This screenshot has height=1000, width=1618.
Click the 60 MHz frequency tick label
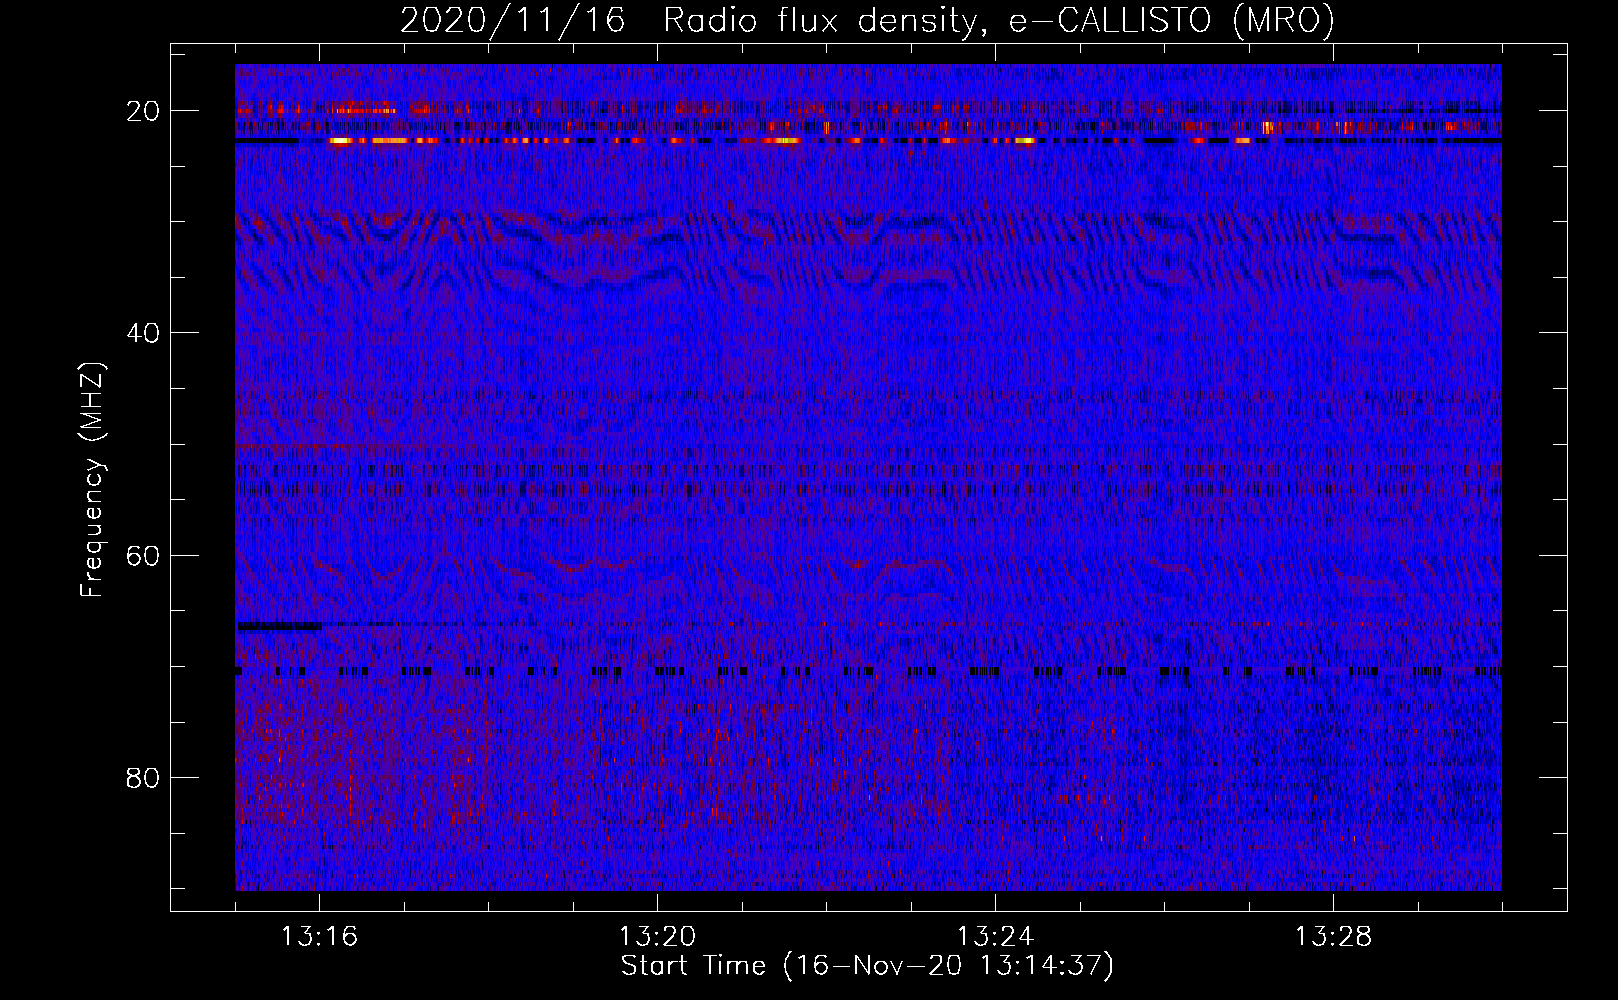(x=143, y=556)
